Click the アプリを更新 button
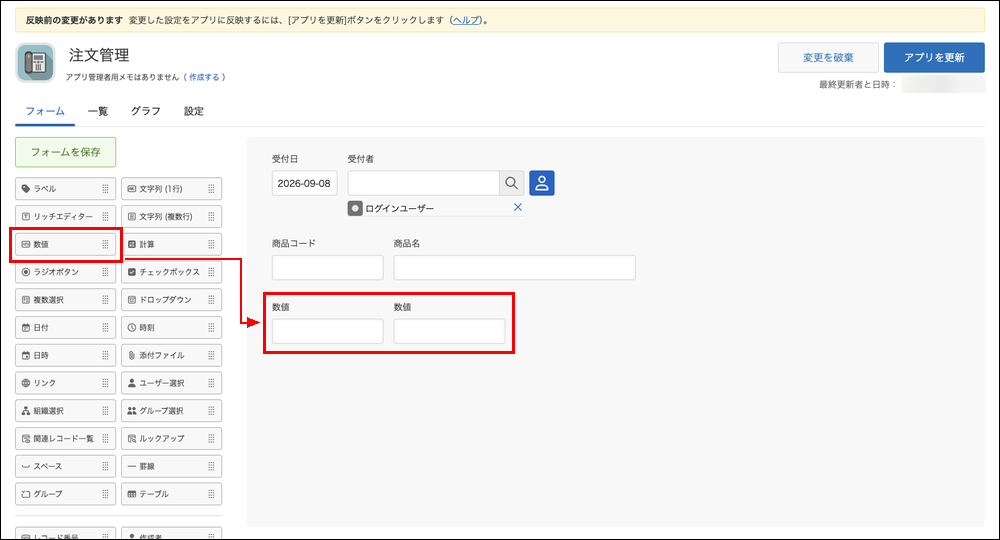Viewport: 1000px width, 540px height. tap(934, 57)
